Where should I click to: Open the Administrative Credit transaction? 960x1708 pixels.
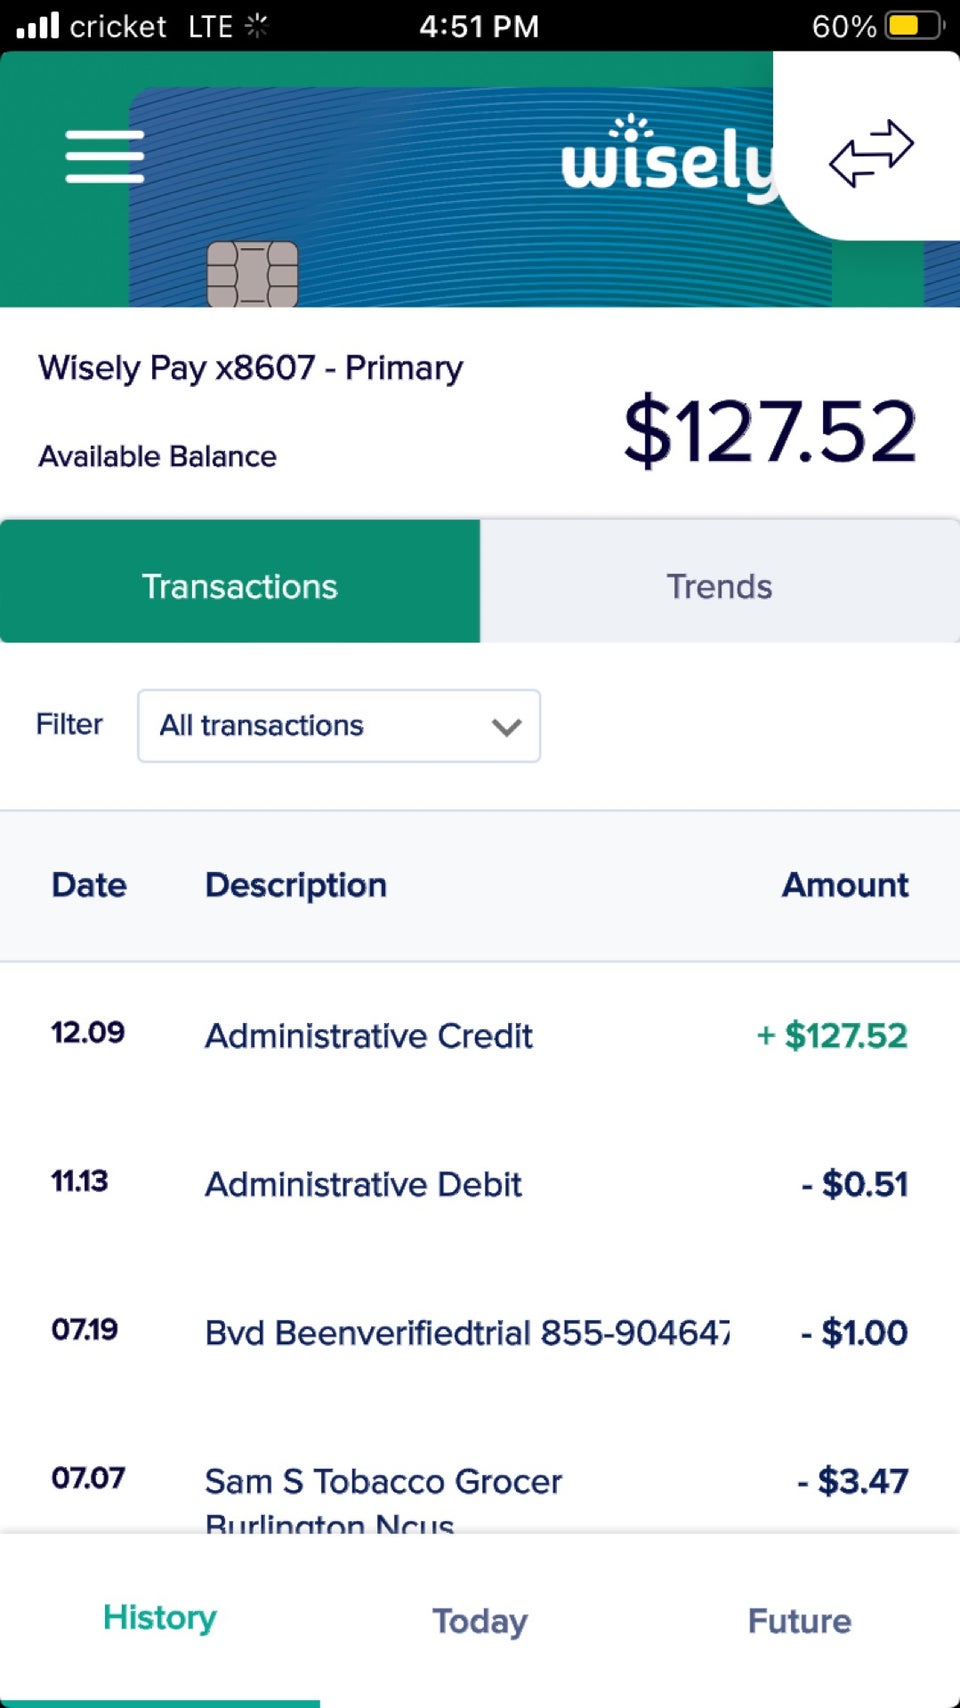[x=369, y=1036]
